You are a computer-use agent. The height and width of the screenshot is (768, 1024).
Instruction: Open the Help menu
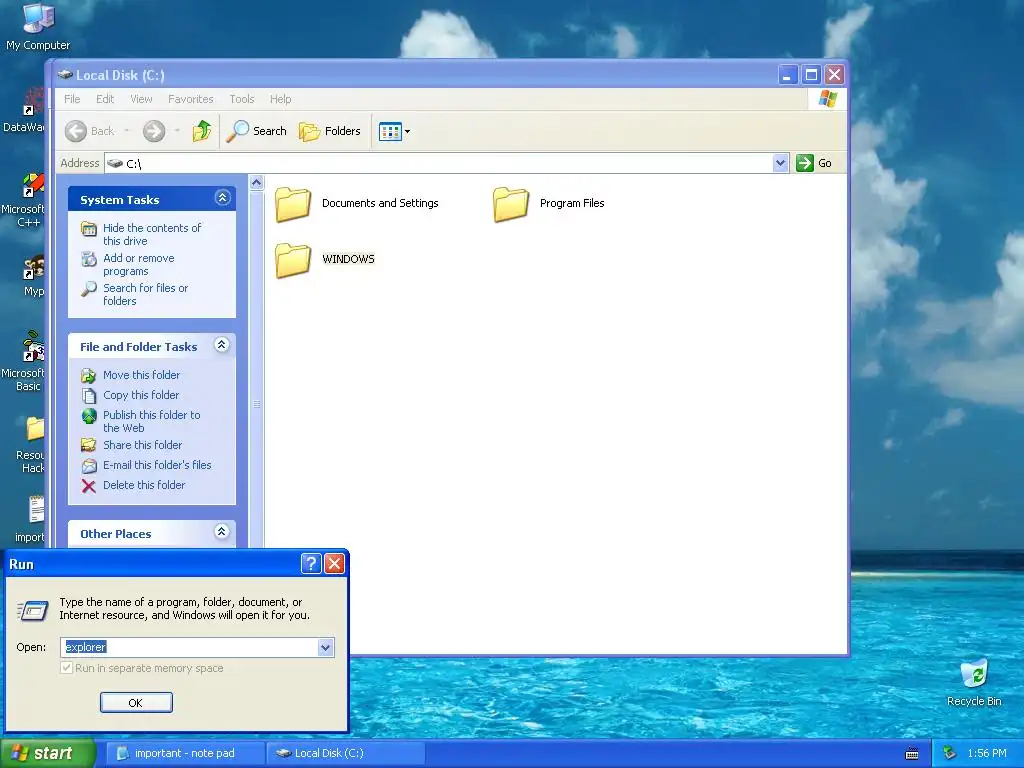(x=280, y=99)
